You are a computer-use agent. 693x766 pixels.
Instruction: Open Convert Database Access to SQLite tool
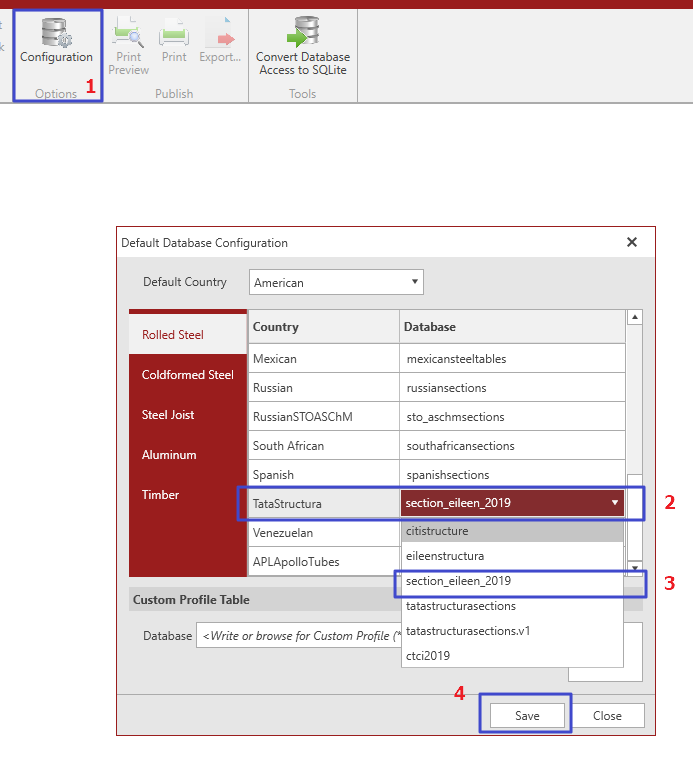pyautogui.click(x=303, y=45)
